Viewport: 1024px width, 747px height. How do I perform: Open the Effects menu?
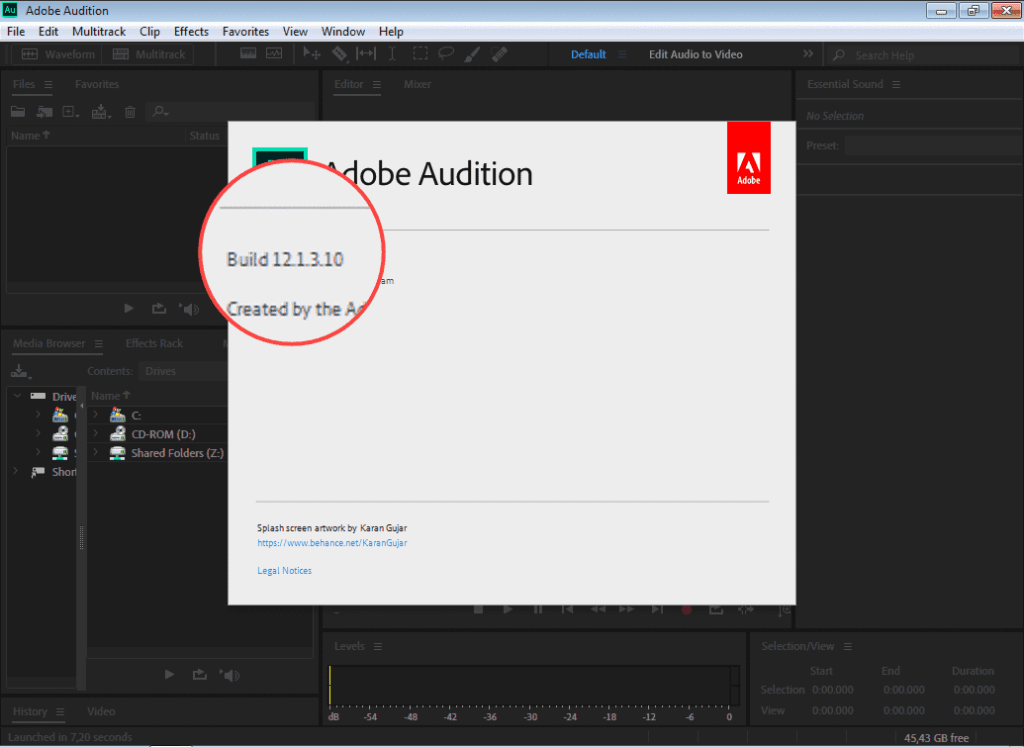click(x=191, y=31)
